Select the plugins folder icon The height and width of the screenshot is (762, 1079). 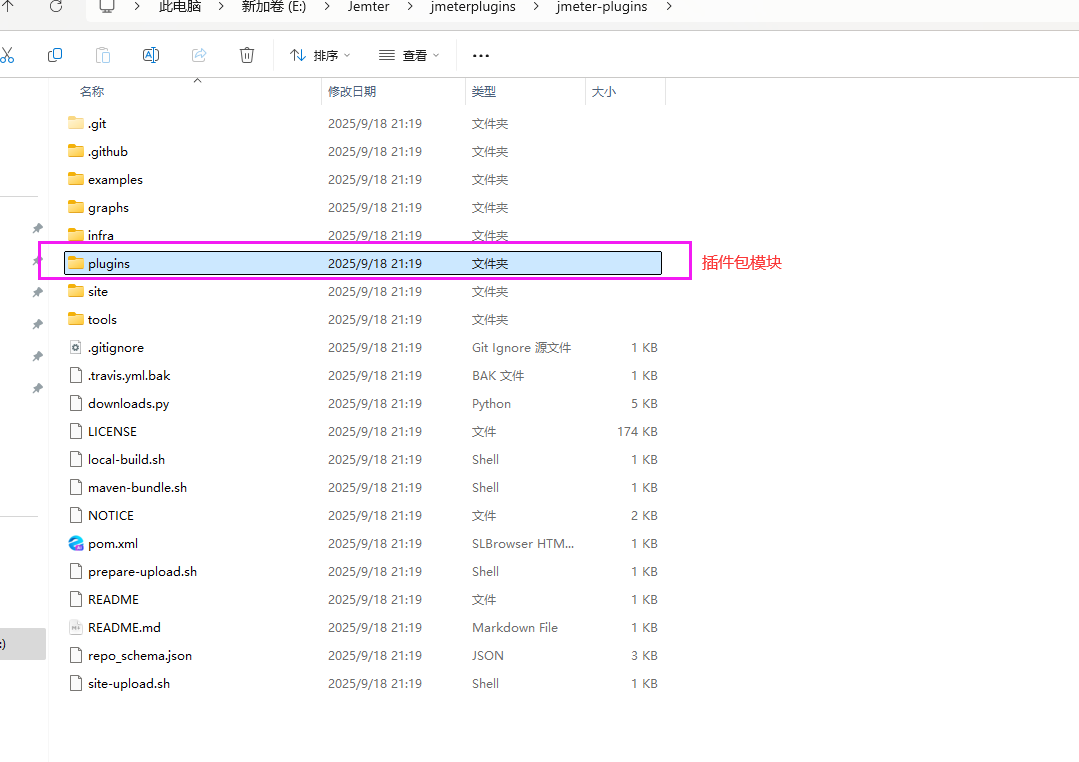76,263
